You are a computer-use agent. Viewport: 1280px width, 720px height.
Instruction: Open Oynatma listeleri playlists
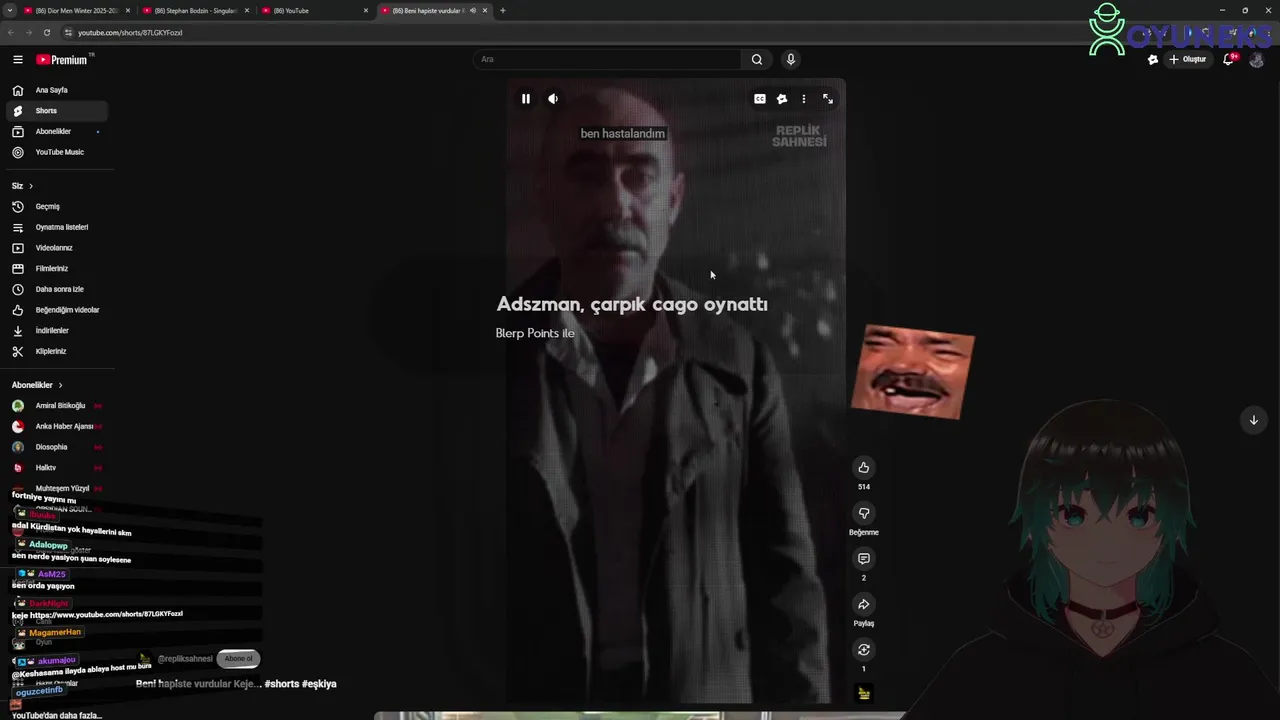[56, 227]
